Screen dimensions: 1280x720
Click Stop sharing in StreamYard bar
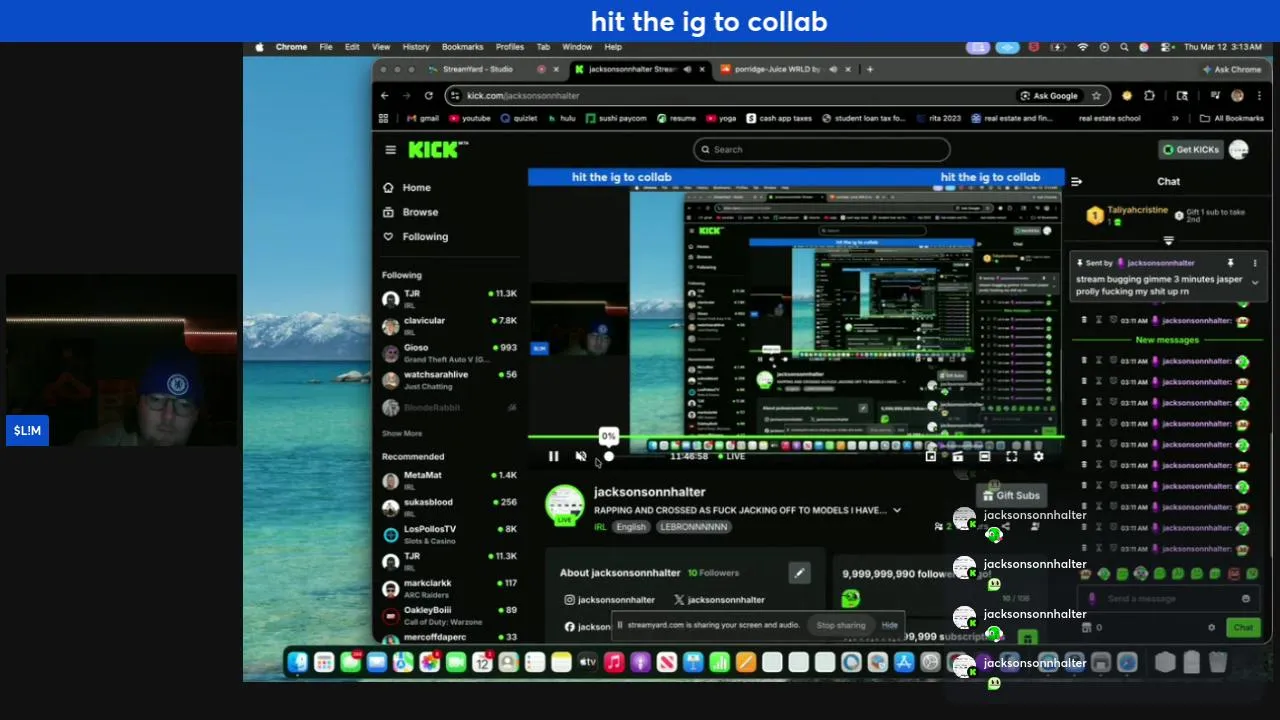841,626
